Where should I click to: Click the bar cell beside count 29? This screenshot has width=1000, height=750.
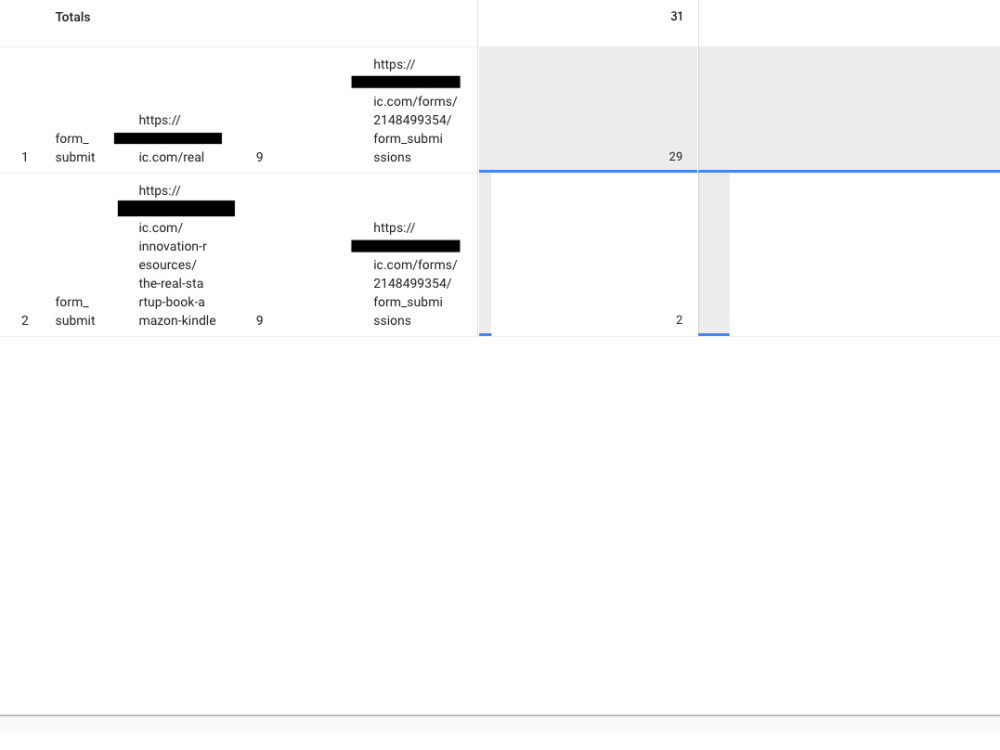(849, 109)
